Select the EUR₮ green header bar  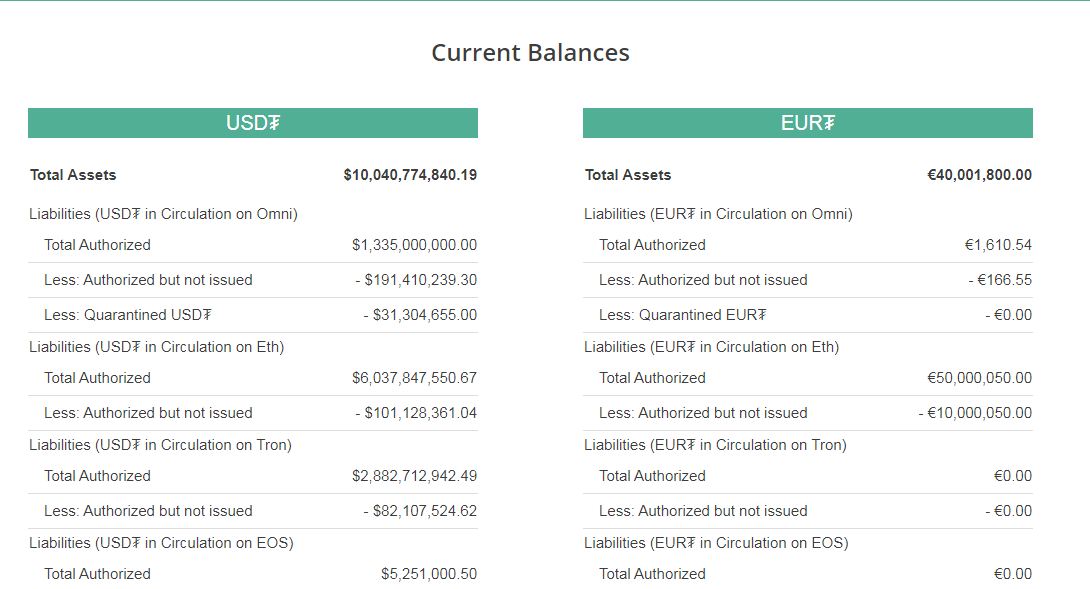tap(808, 123)
